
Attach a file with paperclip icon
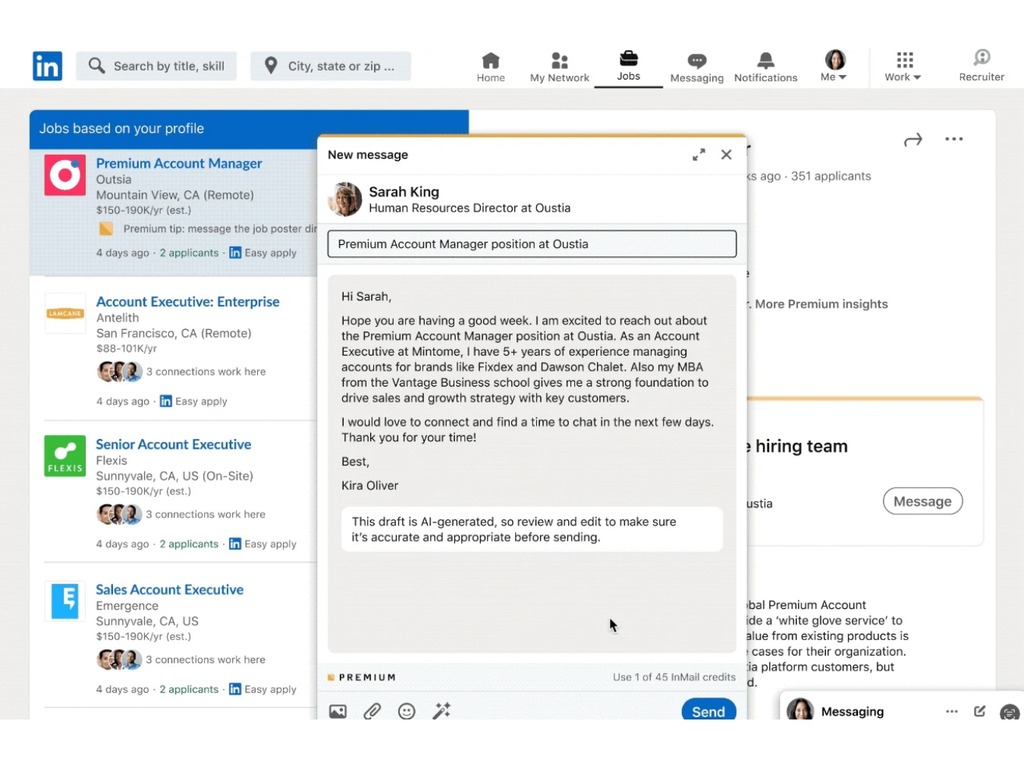[x=372, y=711]
